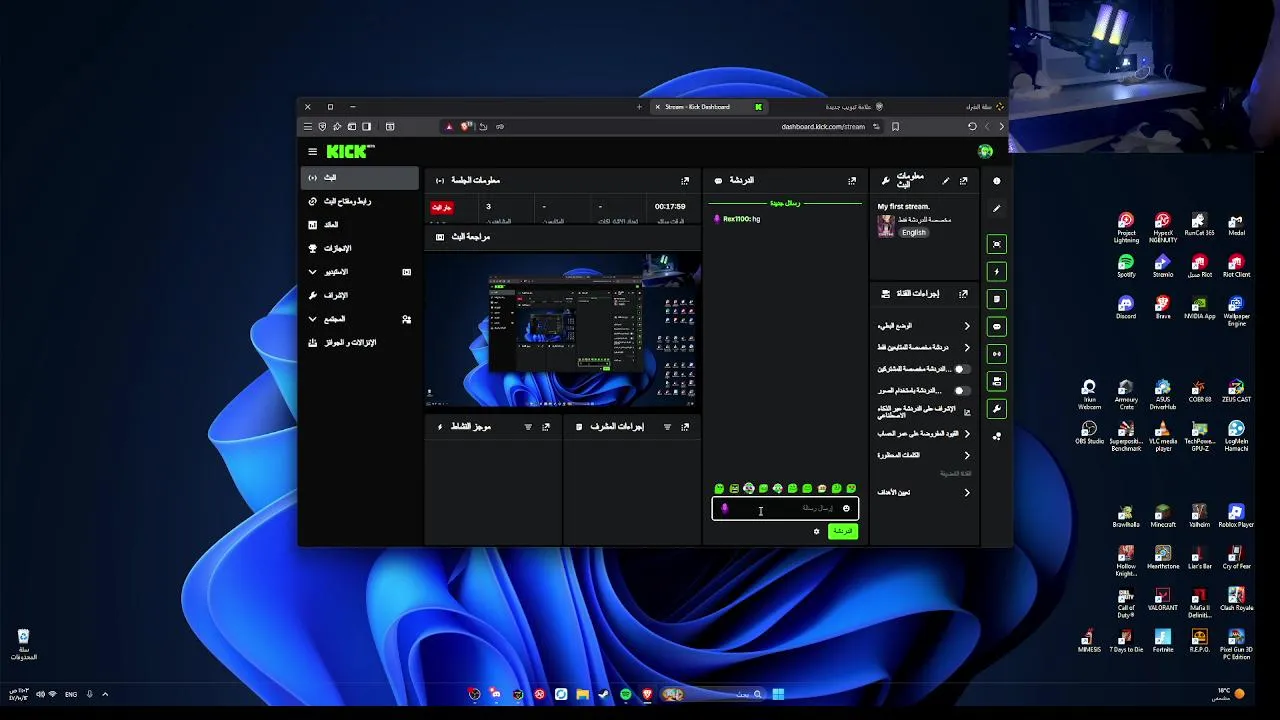This screenshot has height=720, width=1280.
Task: Pop out the moderator actions panel
Action: [685, 427]
